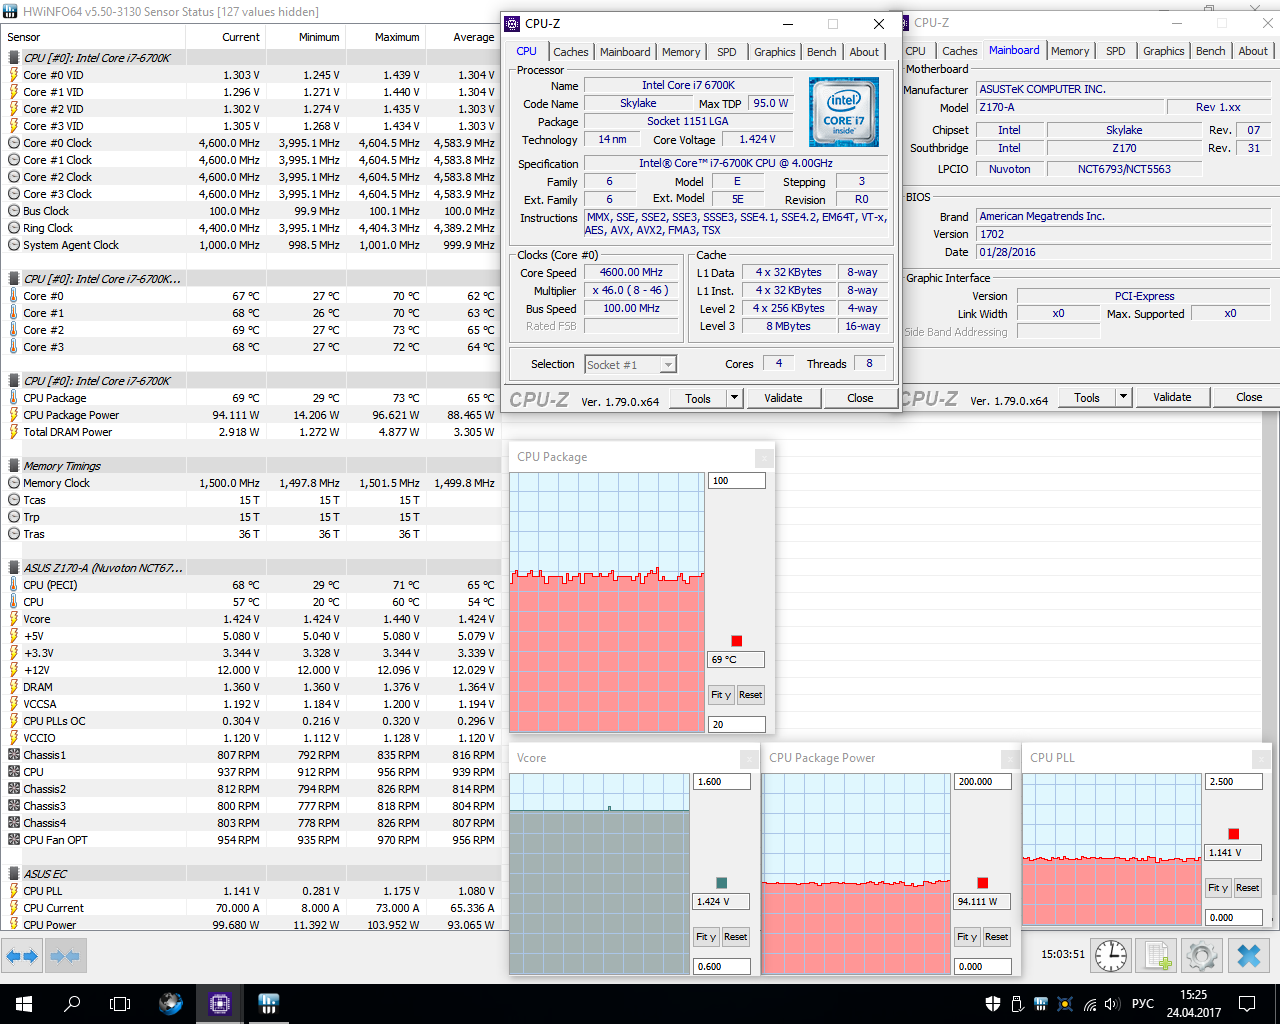Click the sheet-with-plus logging icon
The width and height of the screenshot is (1280, 1024).
1157,956
